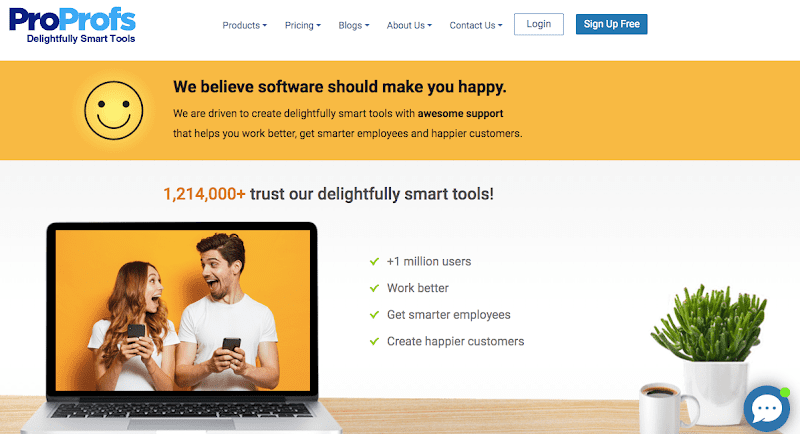Click the Sign Up Free button
The width and height of the screenshot is (800, 434).
click(x=611, y=24)
